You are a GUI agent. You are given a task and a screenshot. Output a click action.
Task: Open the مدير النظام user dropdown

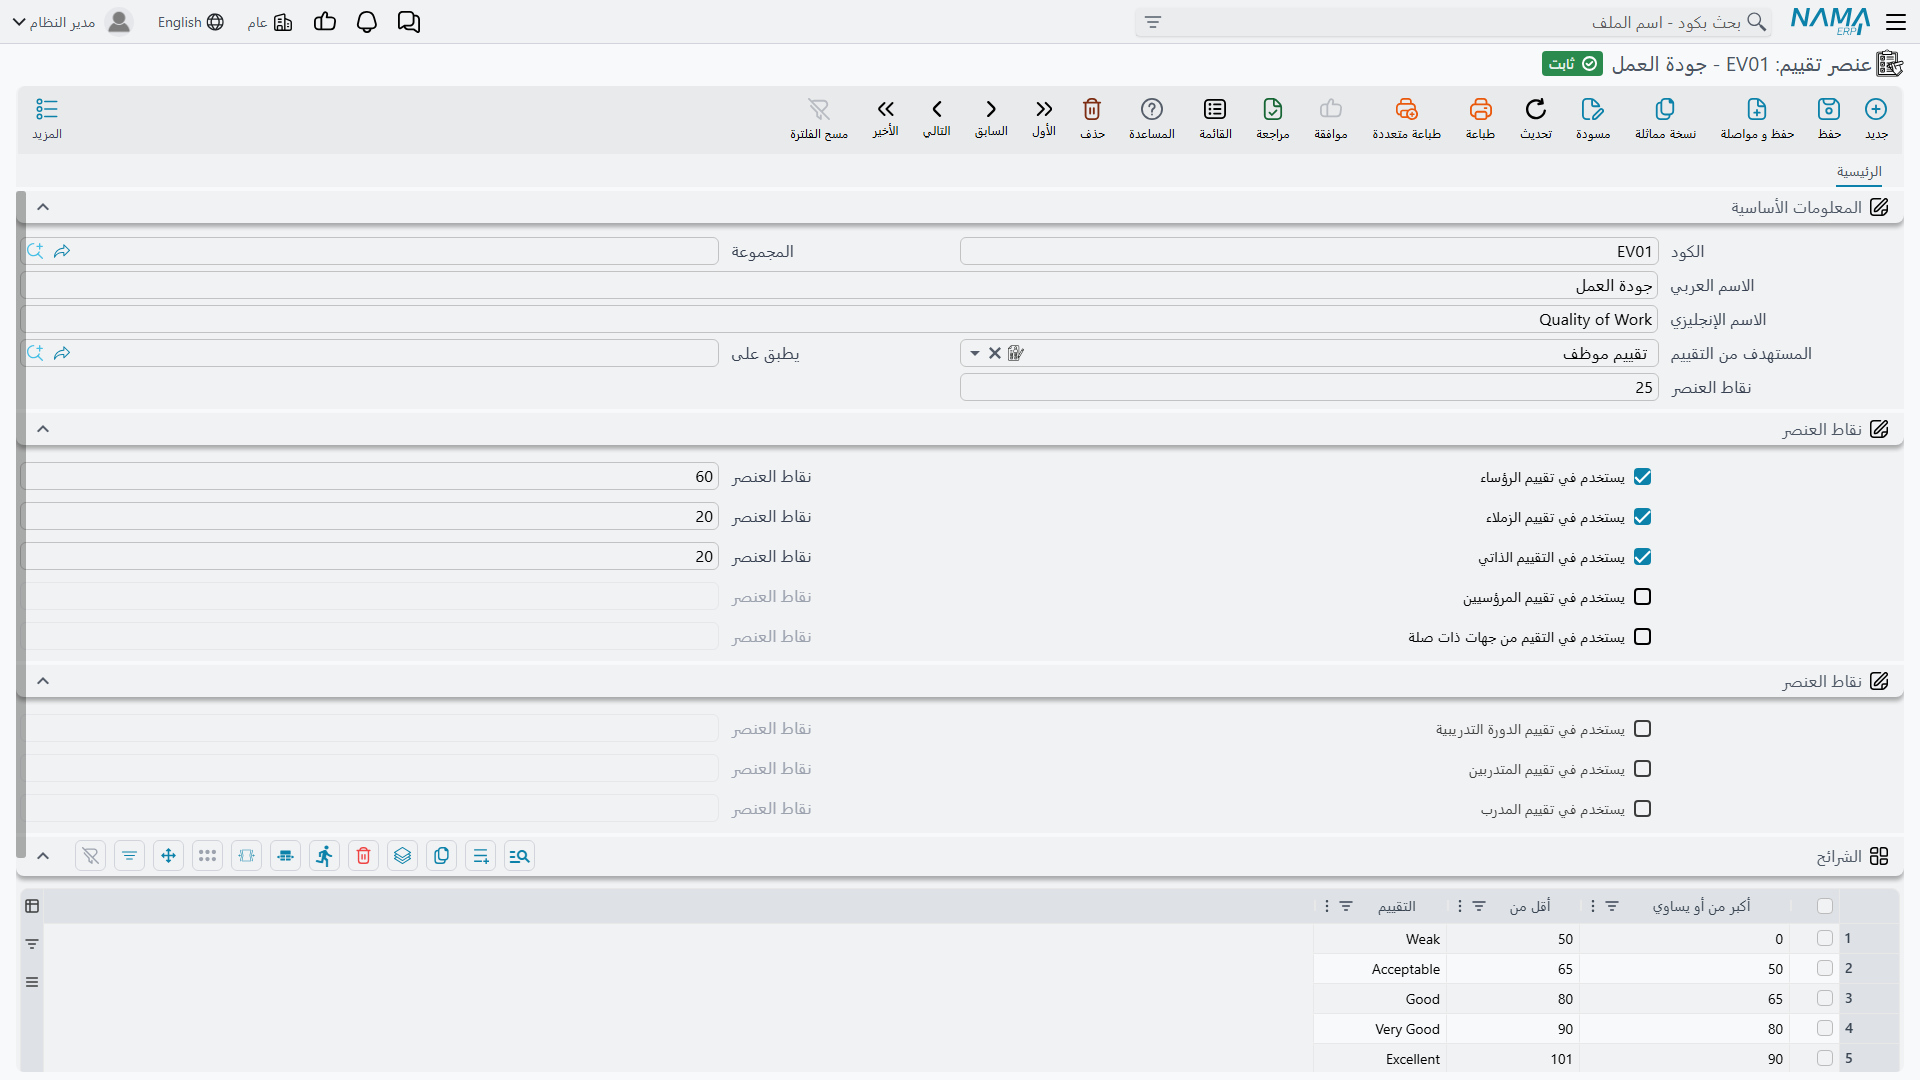(x=72, y=22)
